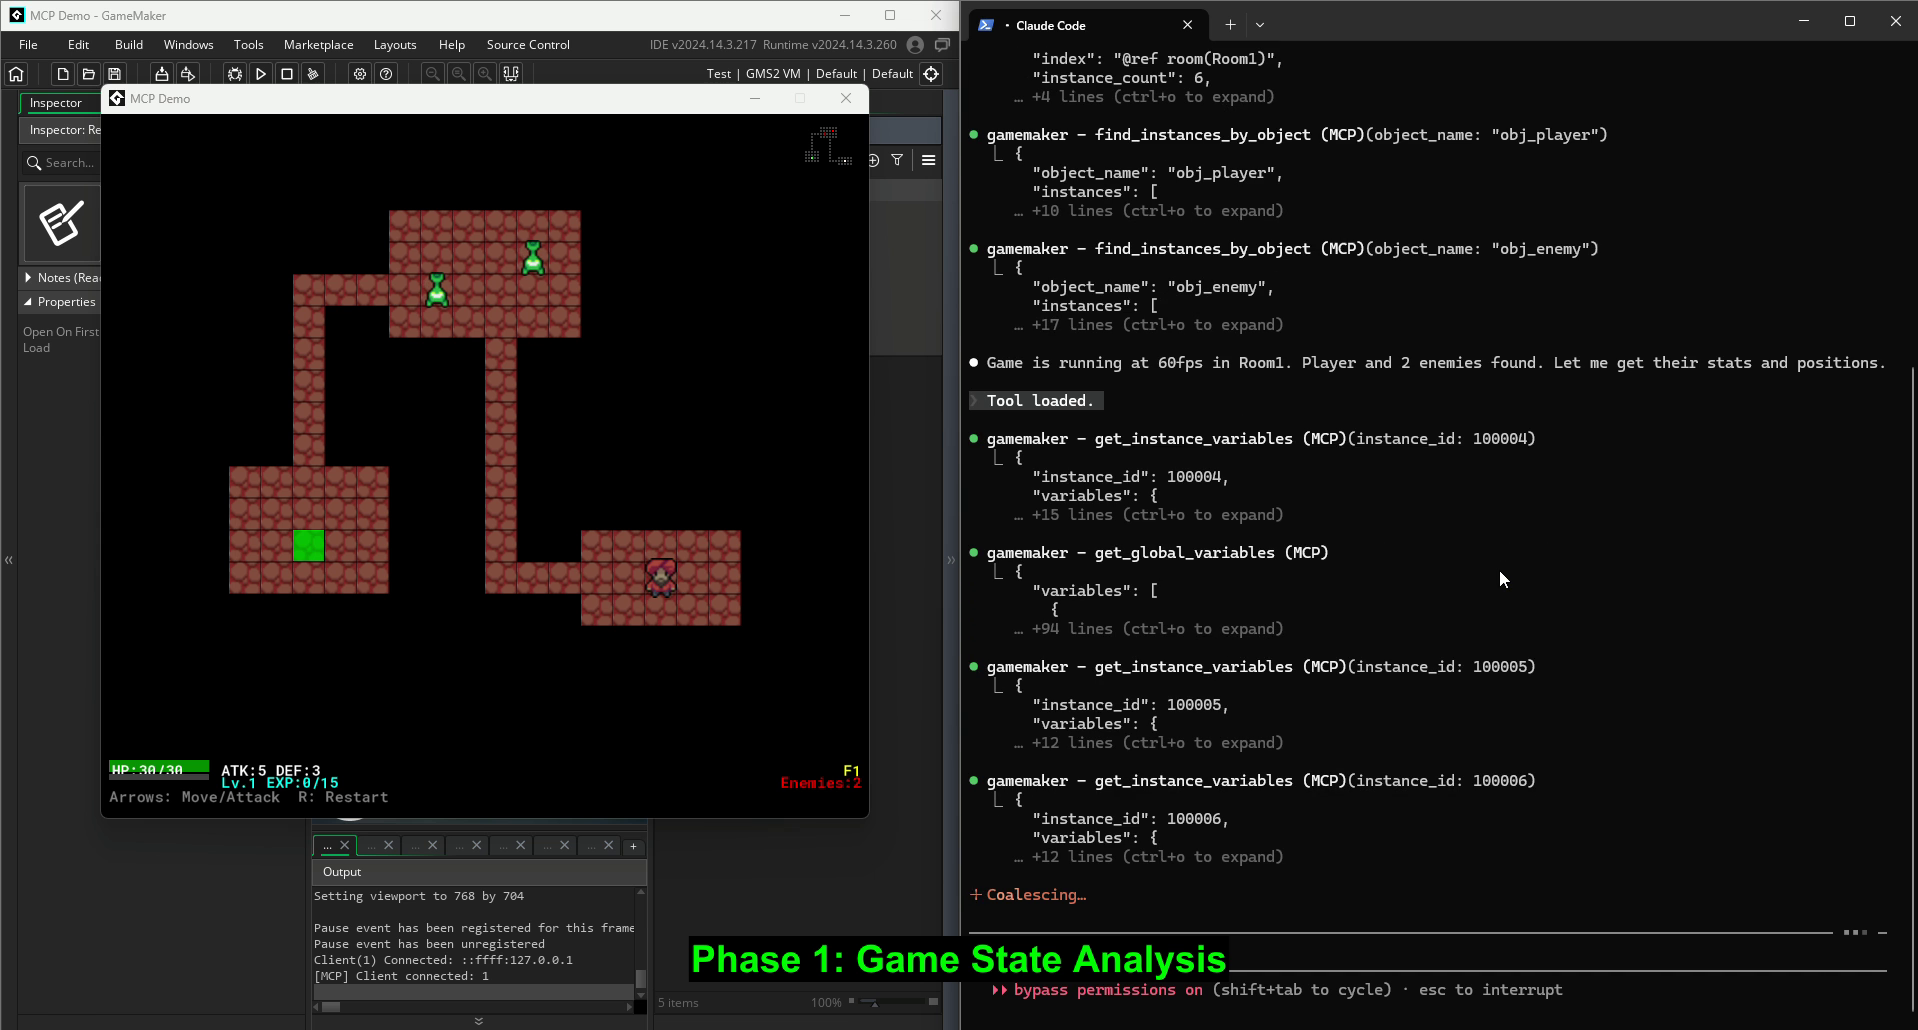
Task: Click the 'Coalescing…' status line
Action: [1028, 895]
